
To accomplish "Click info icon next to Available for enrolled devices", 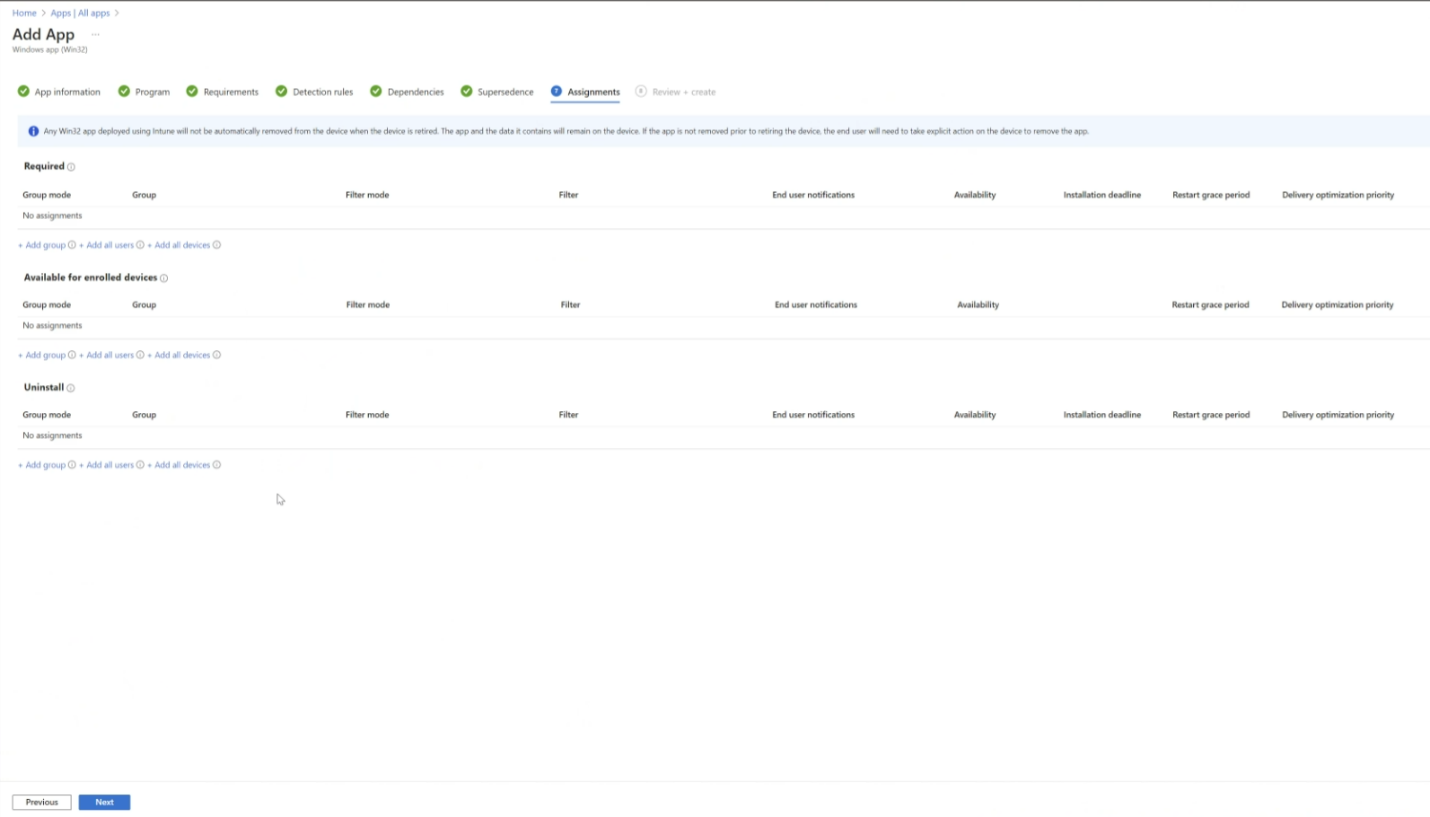I will point(164,278).
